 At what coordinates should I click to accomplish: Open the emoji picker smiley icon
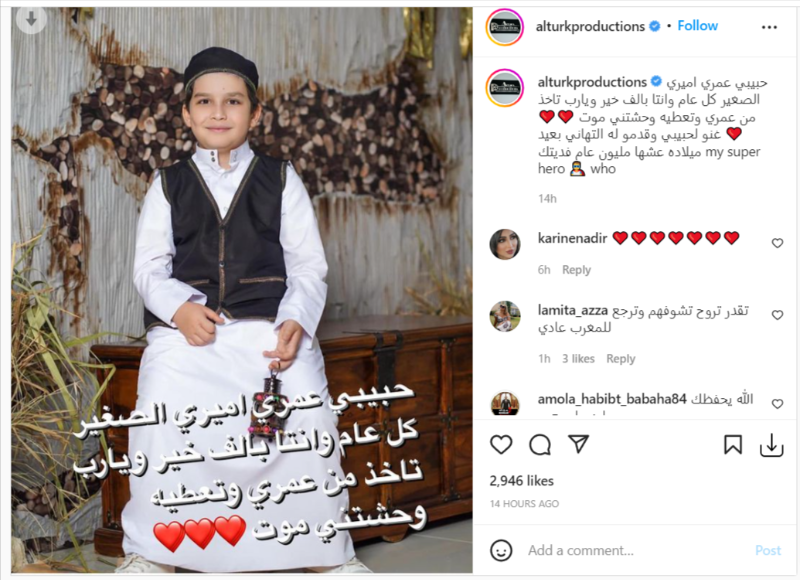coord(501,550)
